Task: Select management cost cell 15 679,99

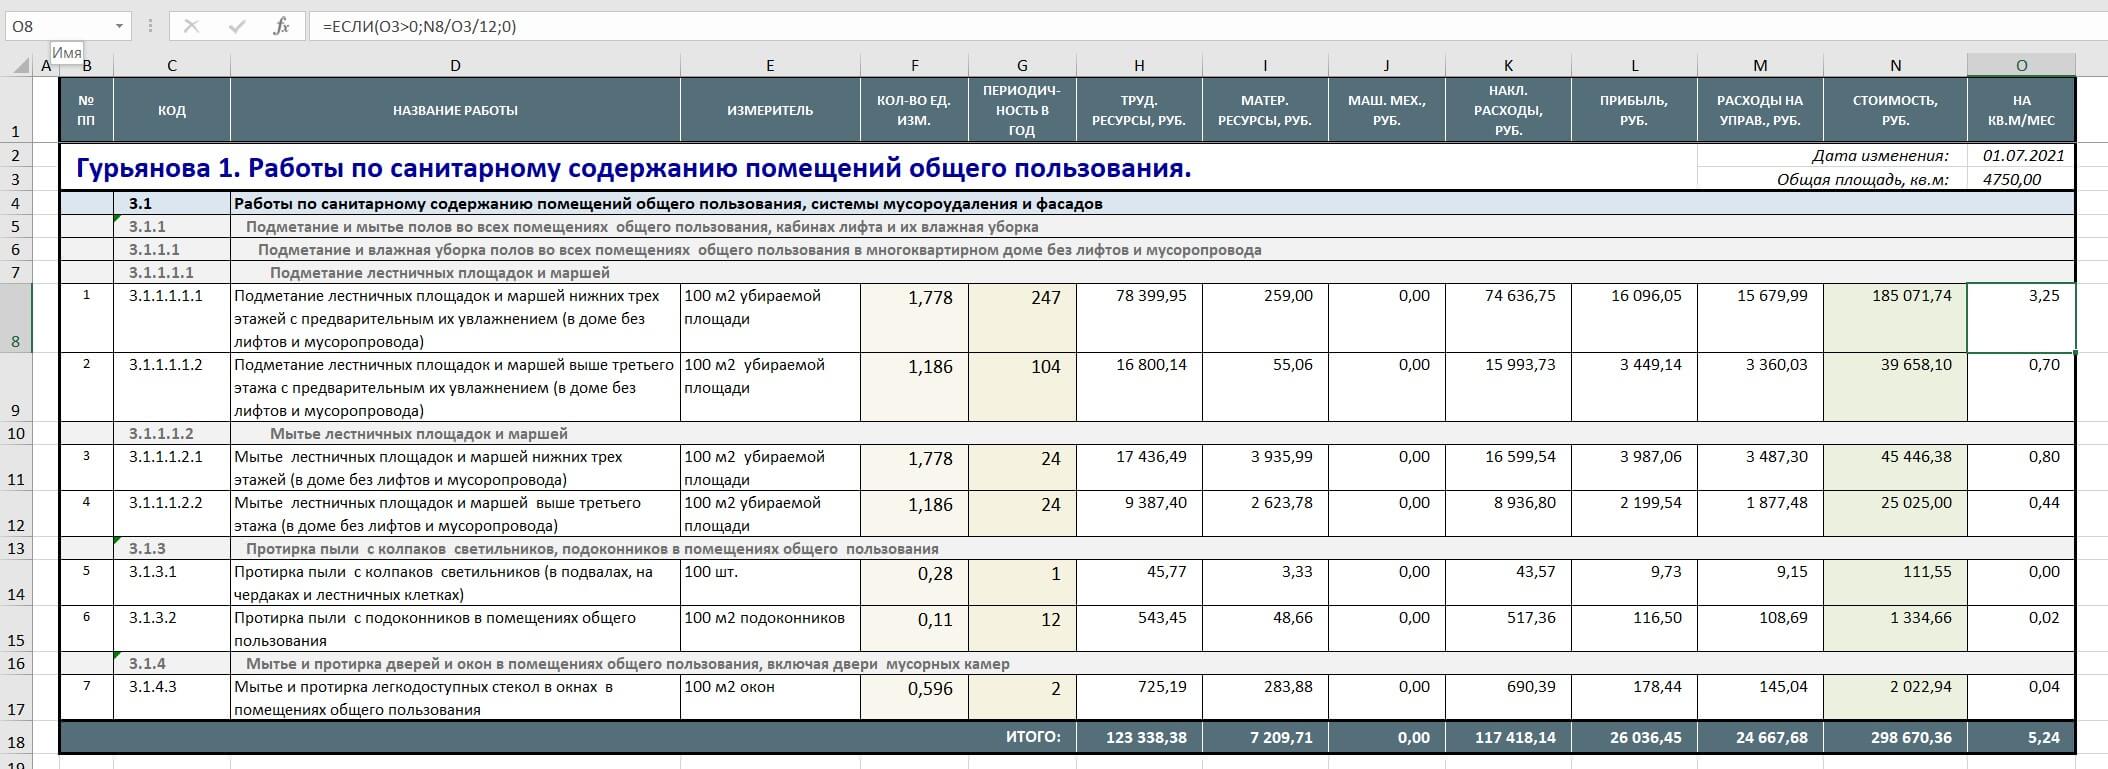Action: coord(1760,318)
